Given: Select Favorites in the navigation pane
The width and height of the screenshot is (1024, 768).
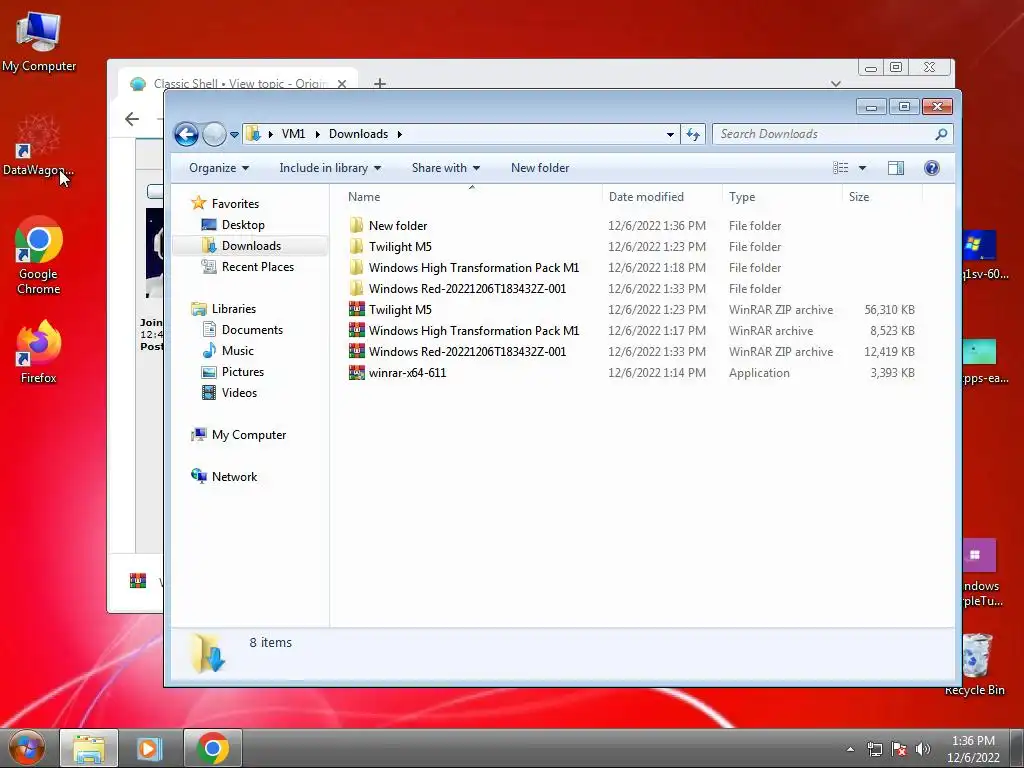Looking at the screenshot, I should click(x=235, y=204).
